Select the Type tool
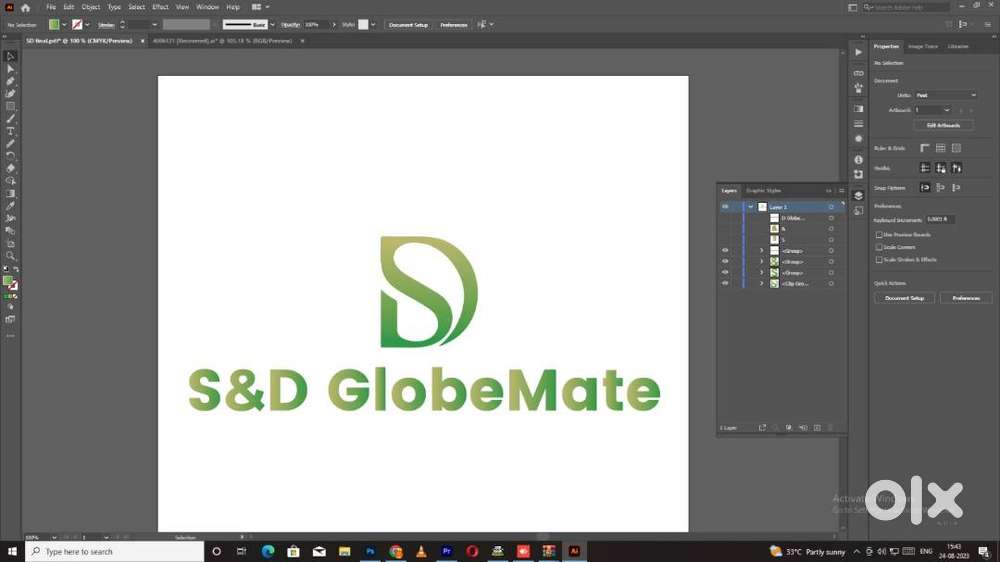The image size is (1000, 562). [x=10, y=131]
